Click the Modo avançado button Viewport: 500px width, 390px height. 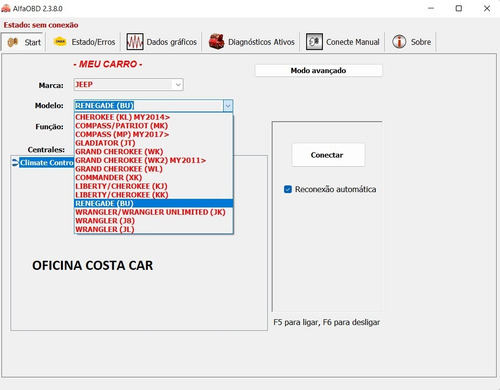coord(318,70)
